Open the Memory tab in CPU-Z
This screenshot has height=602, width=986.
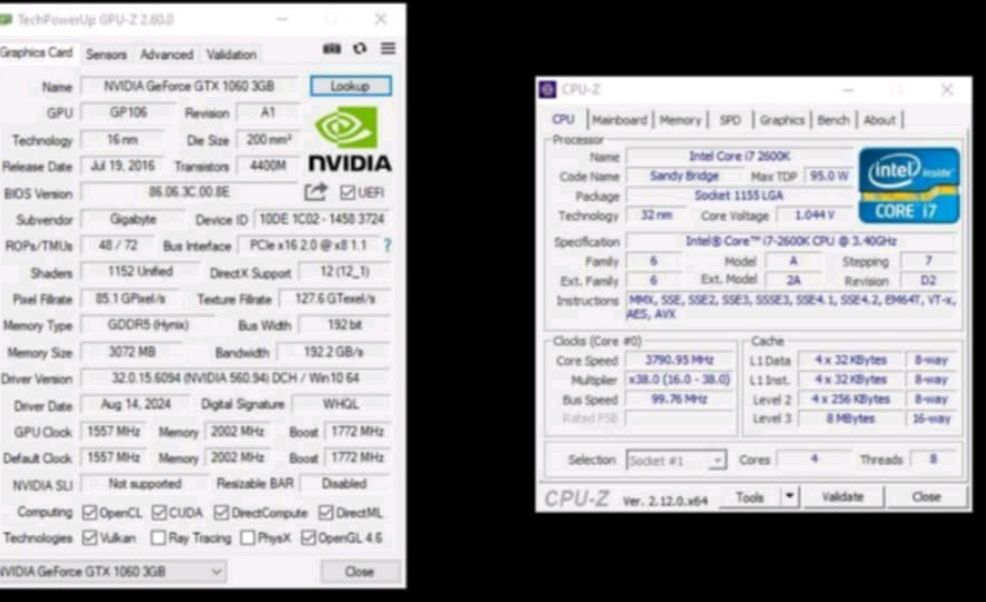click(680, 120)
